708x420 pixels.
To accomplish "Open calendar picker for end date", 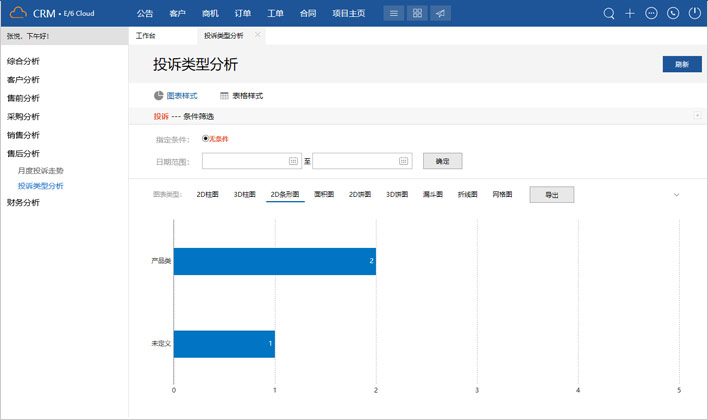I will [x=404, y=160].
